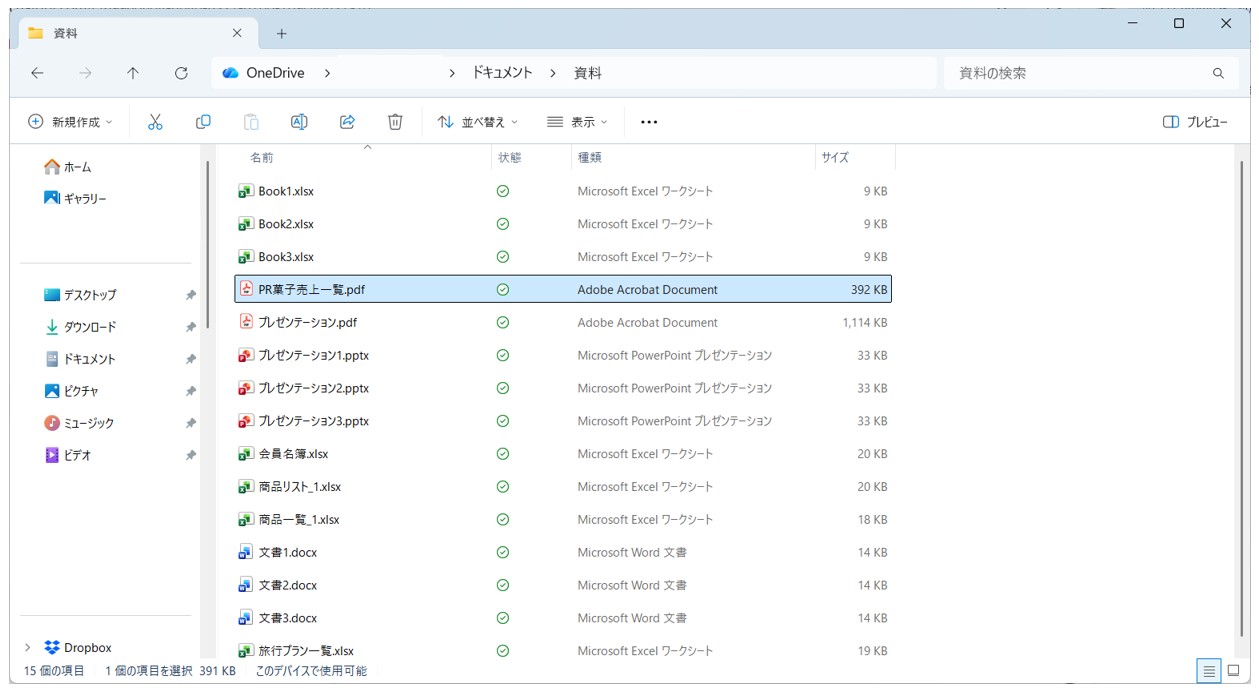The height and width of the screenshot is (693, 1259).
Task: Click the Cut scissors icon in toolbar
Action: point(155,122)
